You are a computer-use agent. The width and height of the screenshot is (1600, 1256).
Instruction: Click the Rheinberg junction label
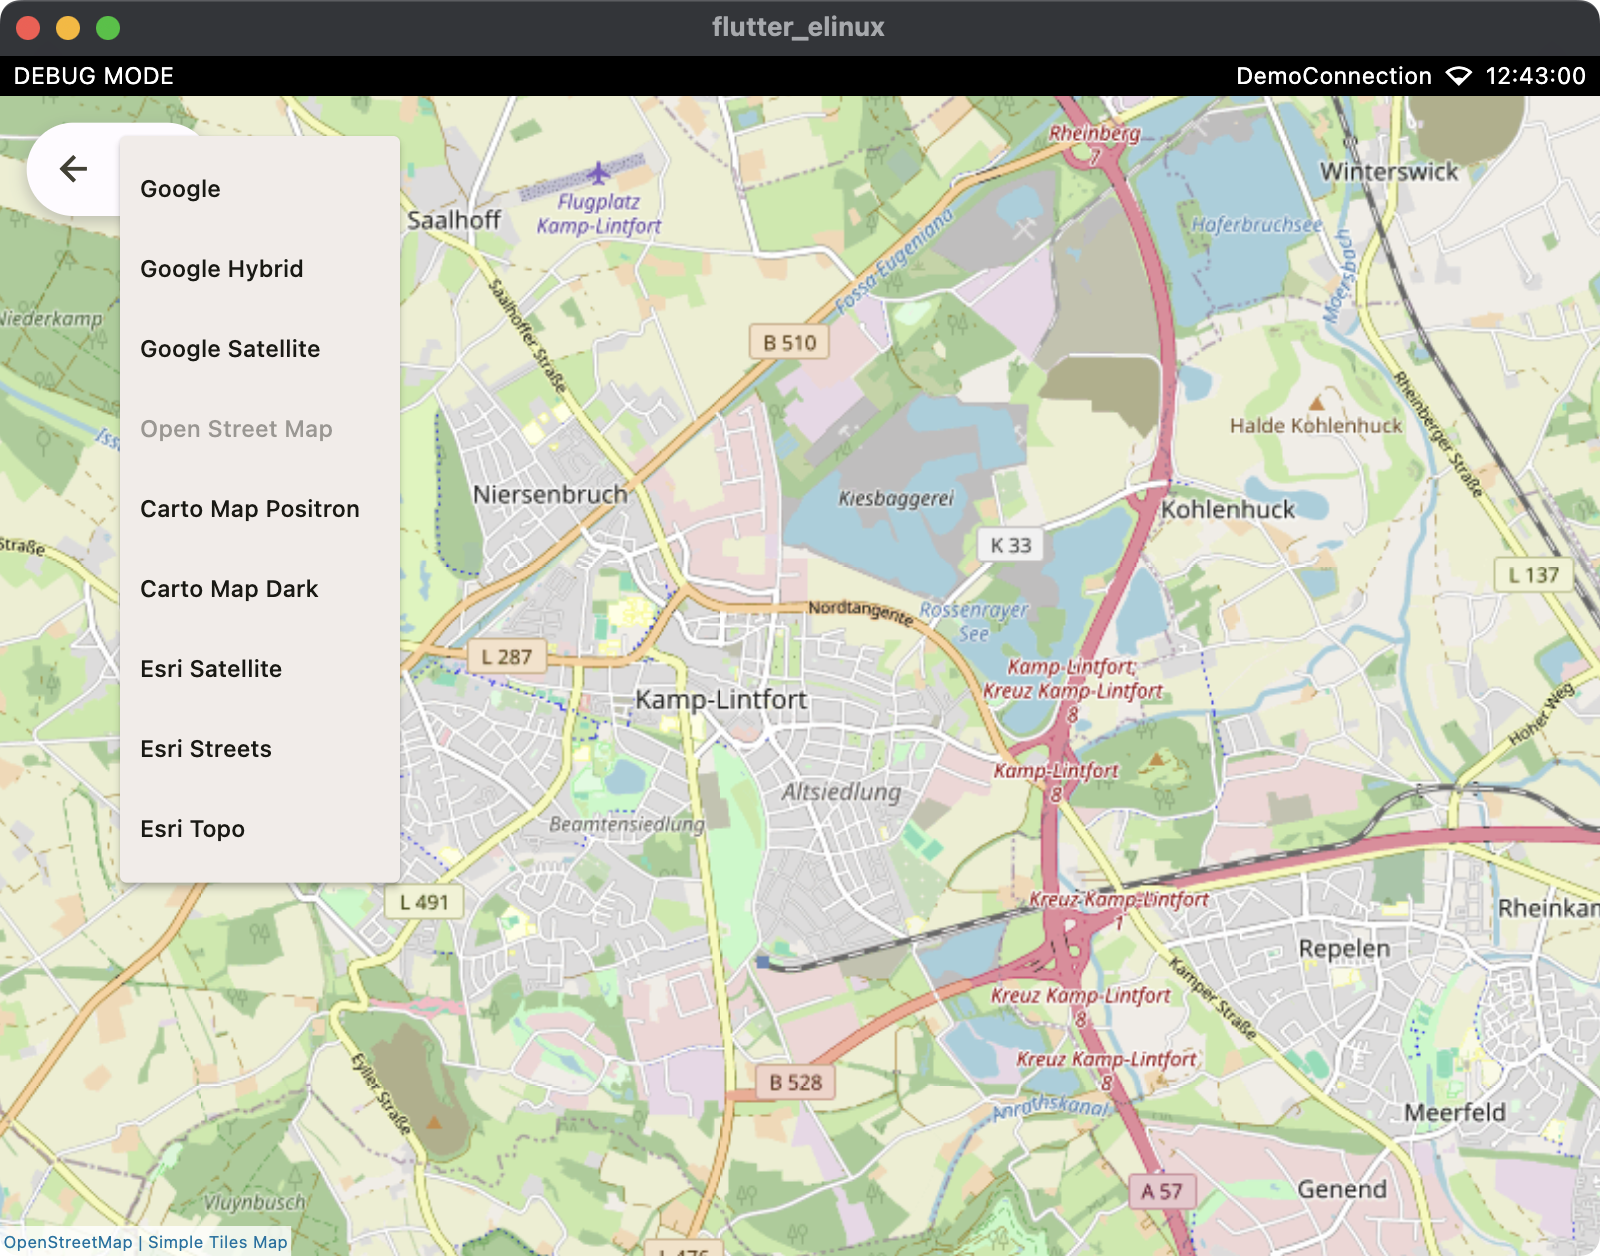[1095, 132]
